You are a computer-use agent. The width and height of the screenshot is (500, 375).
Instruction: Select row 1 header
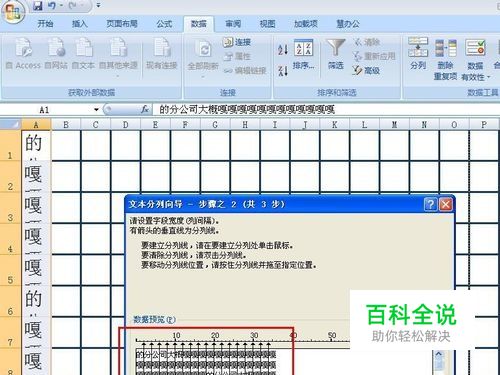[x=11, y=145]
